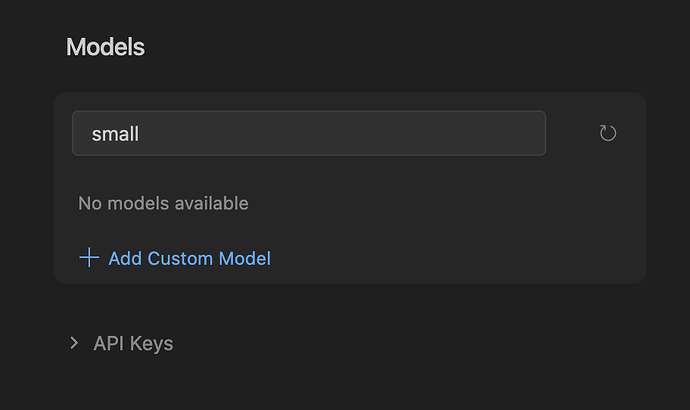The height and width of the screenshot is (410, 690).
Task: Click the No models available message
Action: (x=163, y=203)
